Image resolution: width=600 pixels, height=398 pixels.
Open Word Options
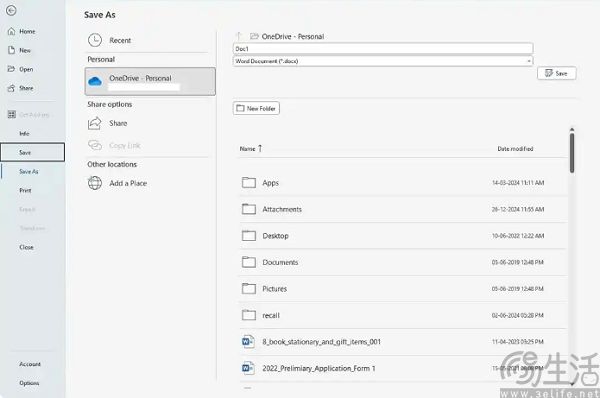[29, 383]
